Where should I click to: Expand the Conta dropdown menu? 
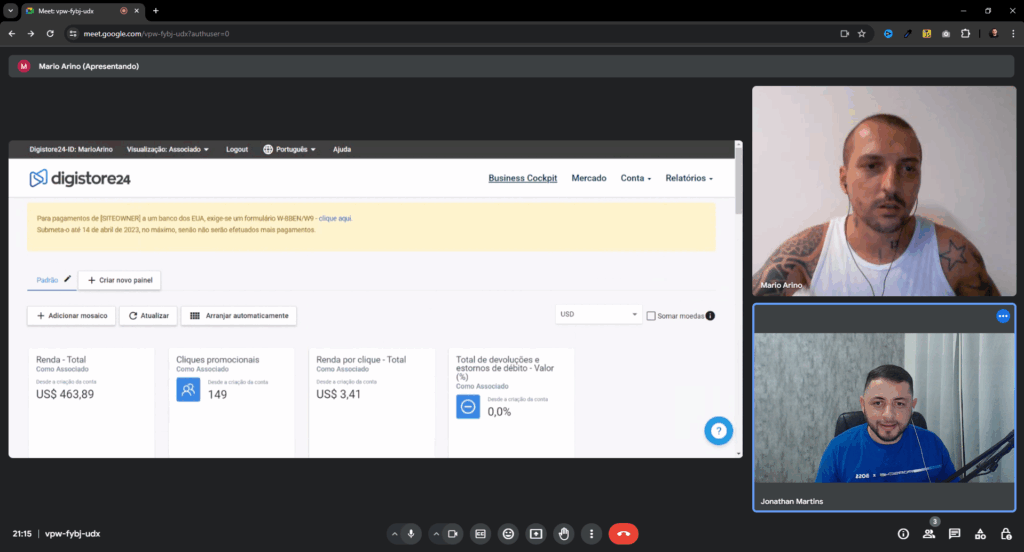click(x=635, y=178)
